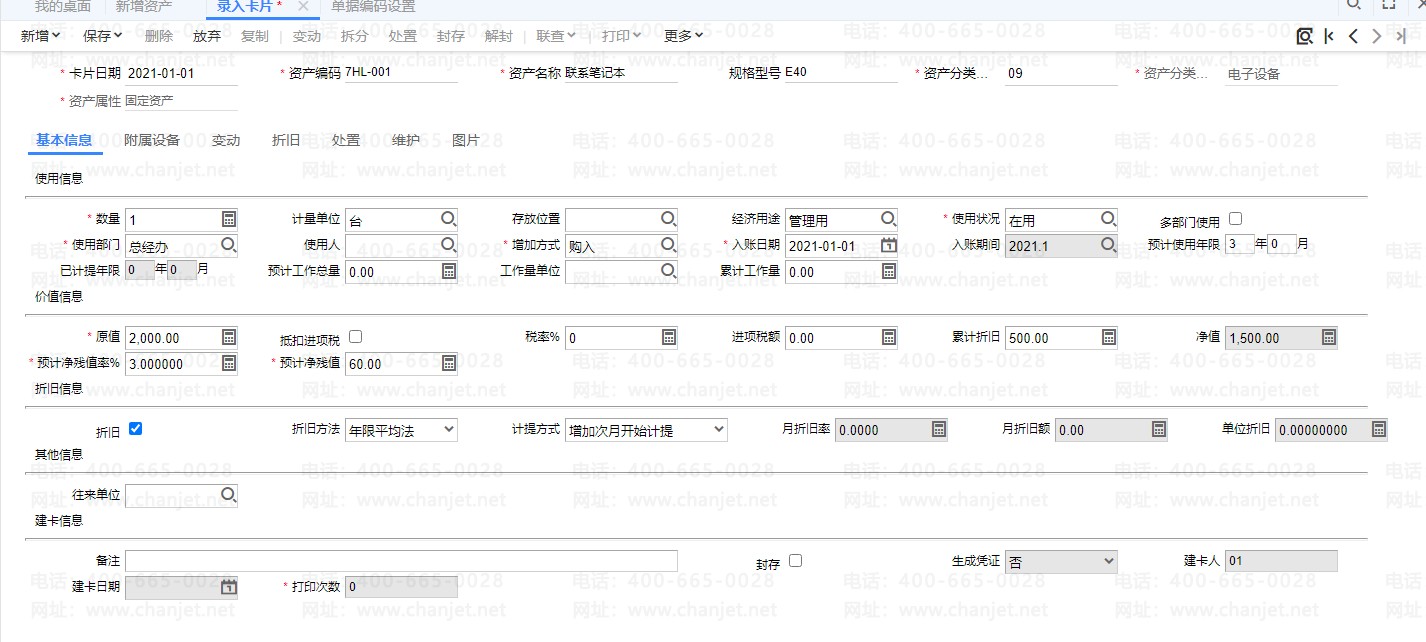Toggle 多部门使用 checkbox
The image size is (1426, 642).
pos(1235,219)
